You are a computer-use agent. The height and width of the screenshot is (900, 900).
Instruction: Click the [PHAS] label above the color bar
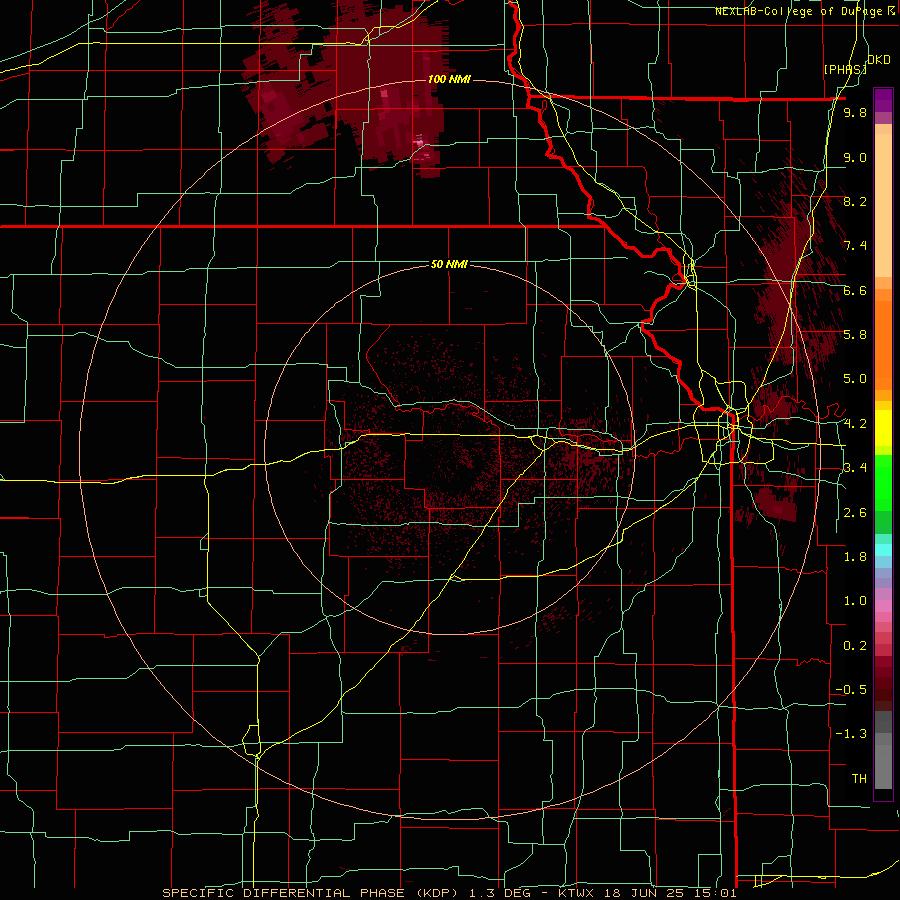click(845, 69)
